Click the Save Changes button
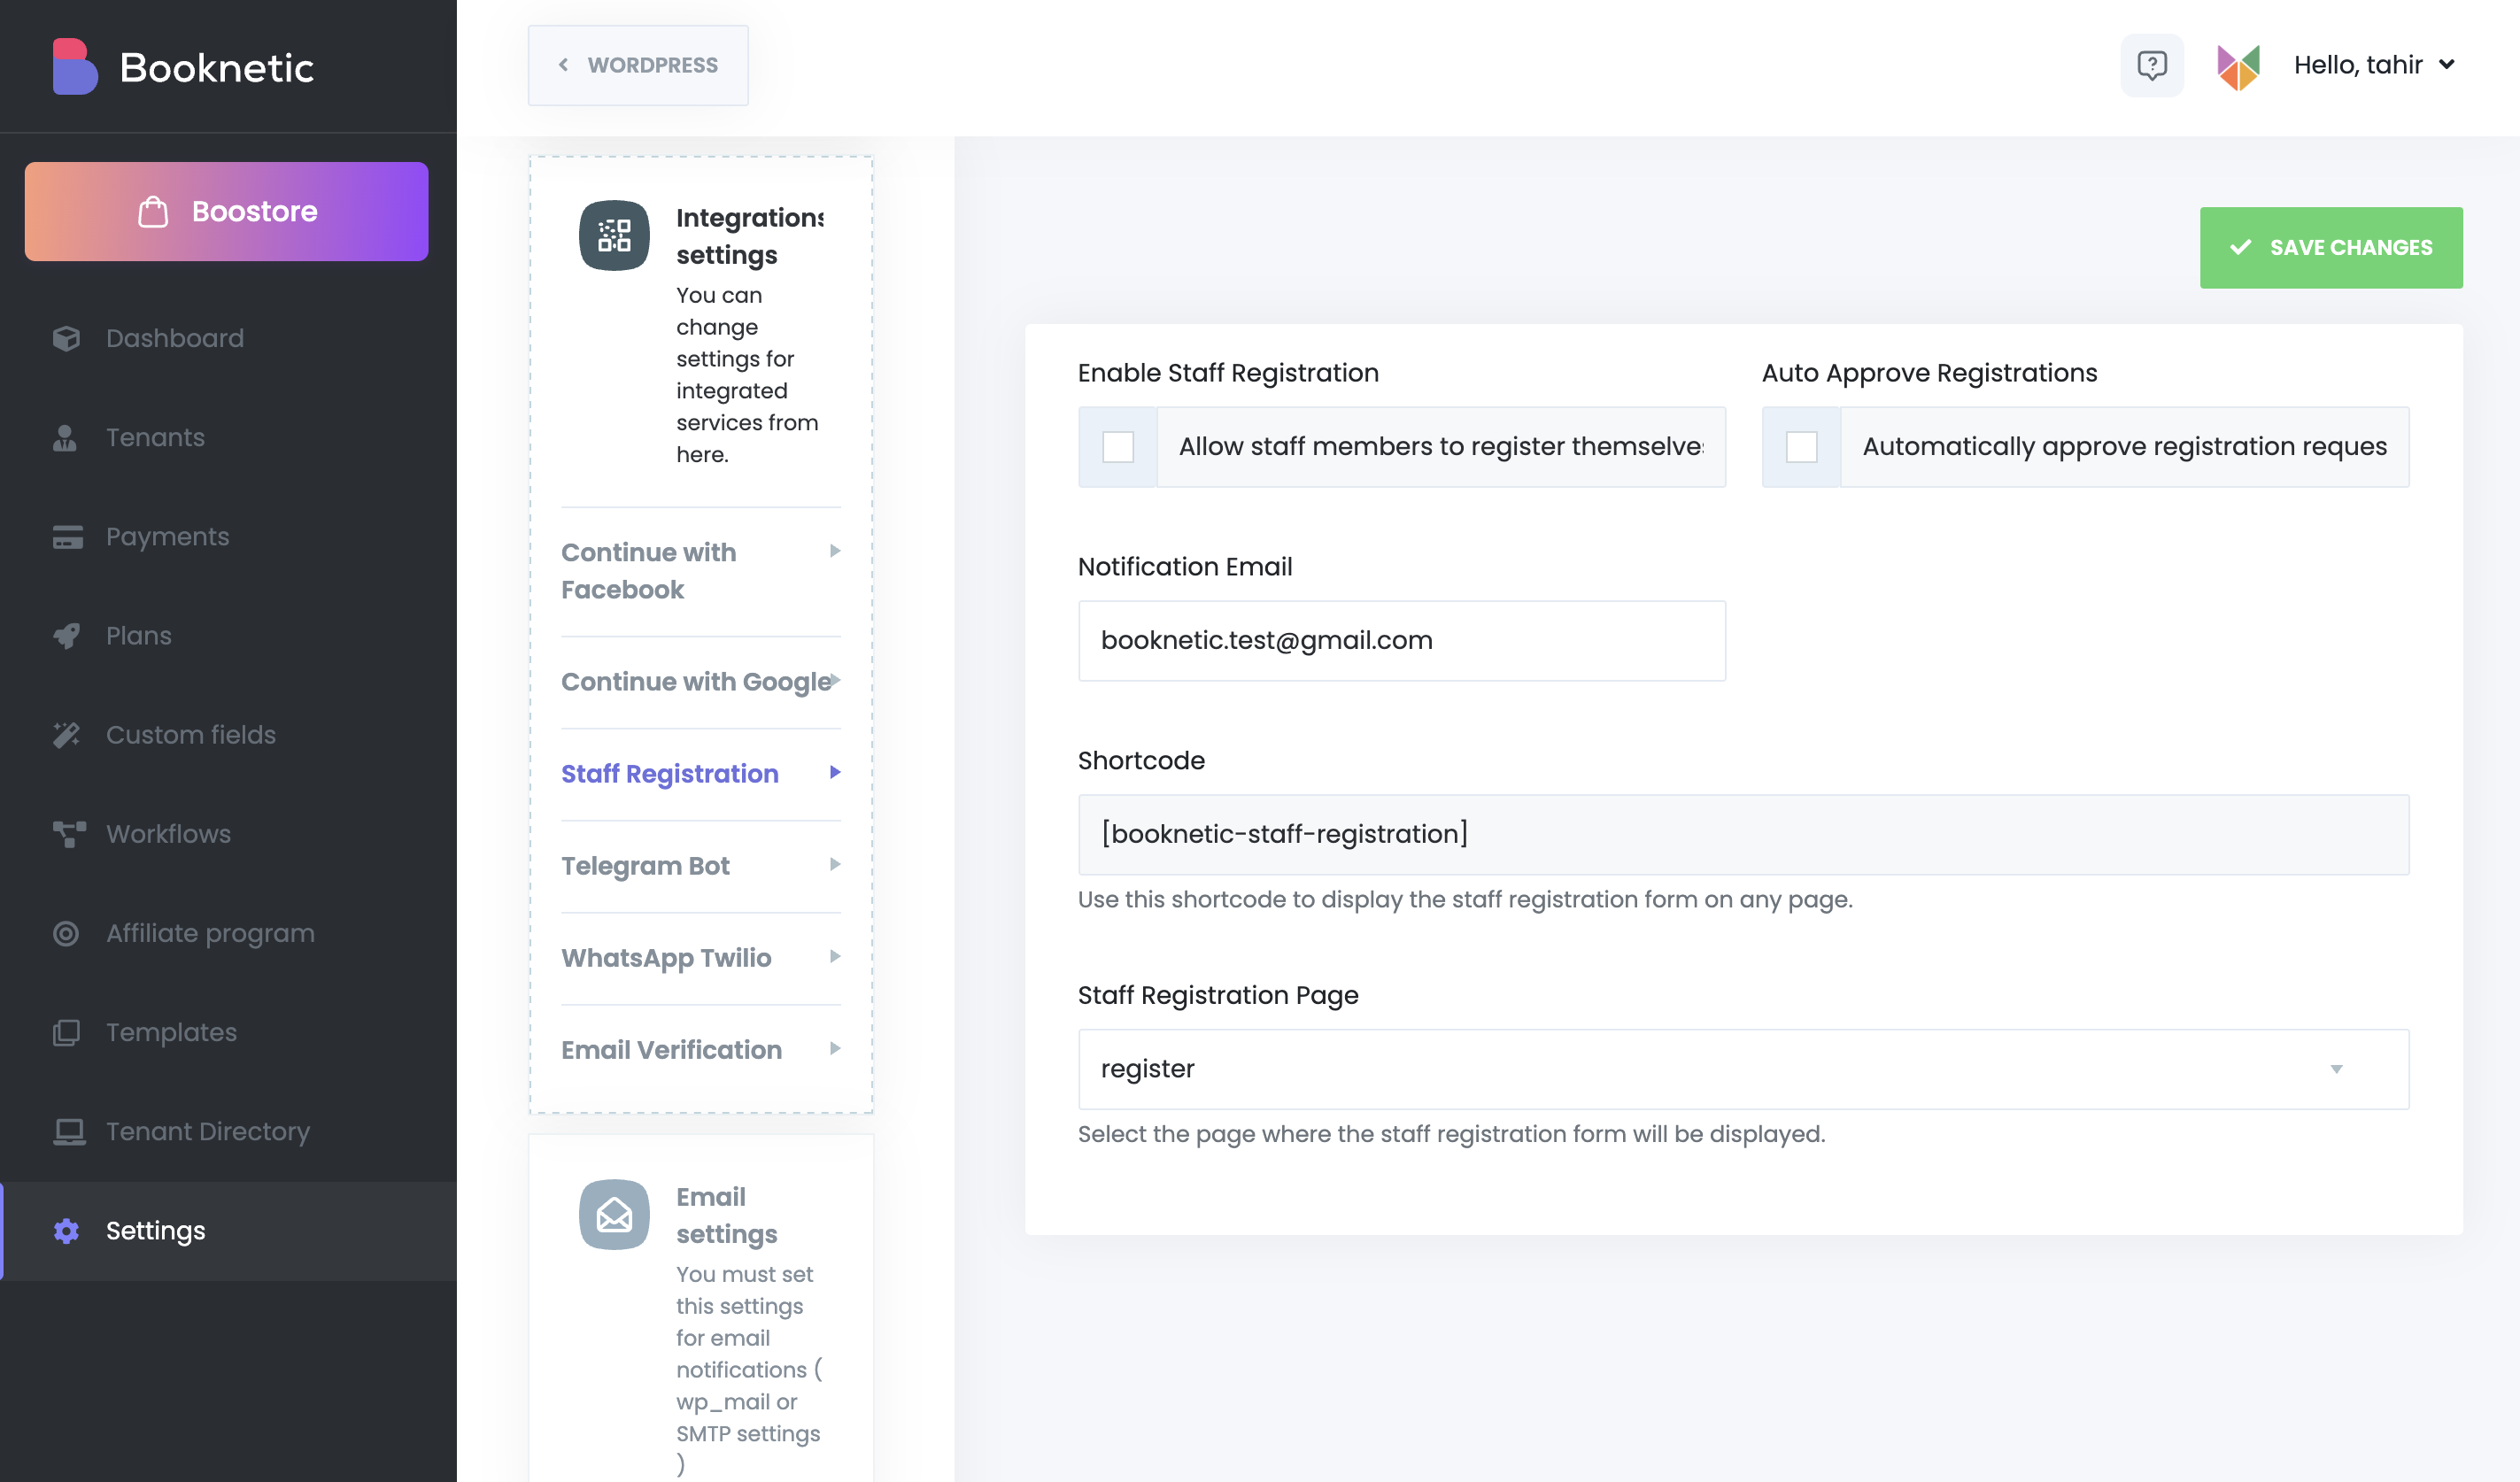The image size is (2520, 1482). [x=2330, y=248]
